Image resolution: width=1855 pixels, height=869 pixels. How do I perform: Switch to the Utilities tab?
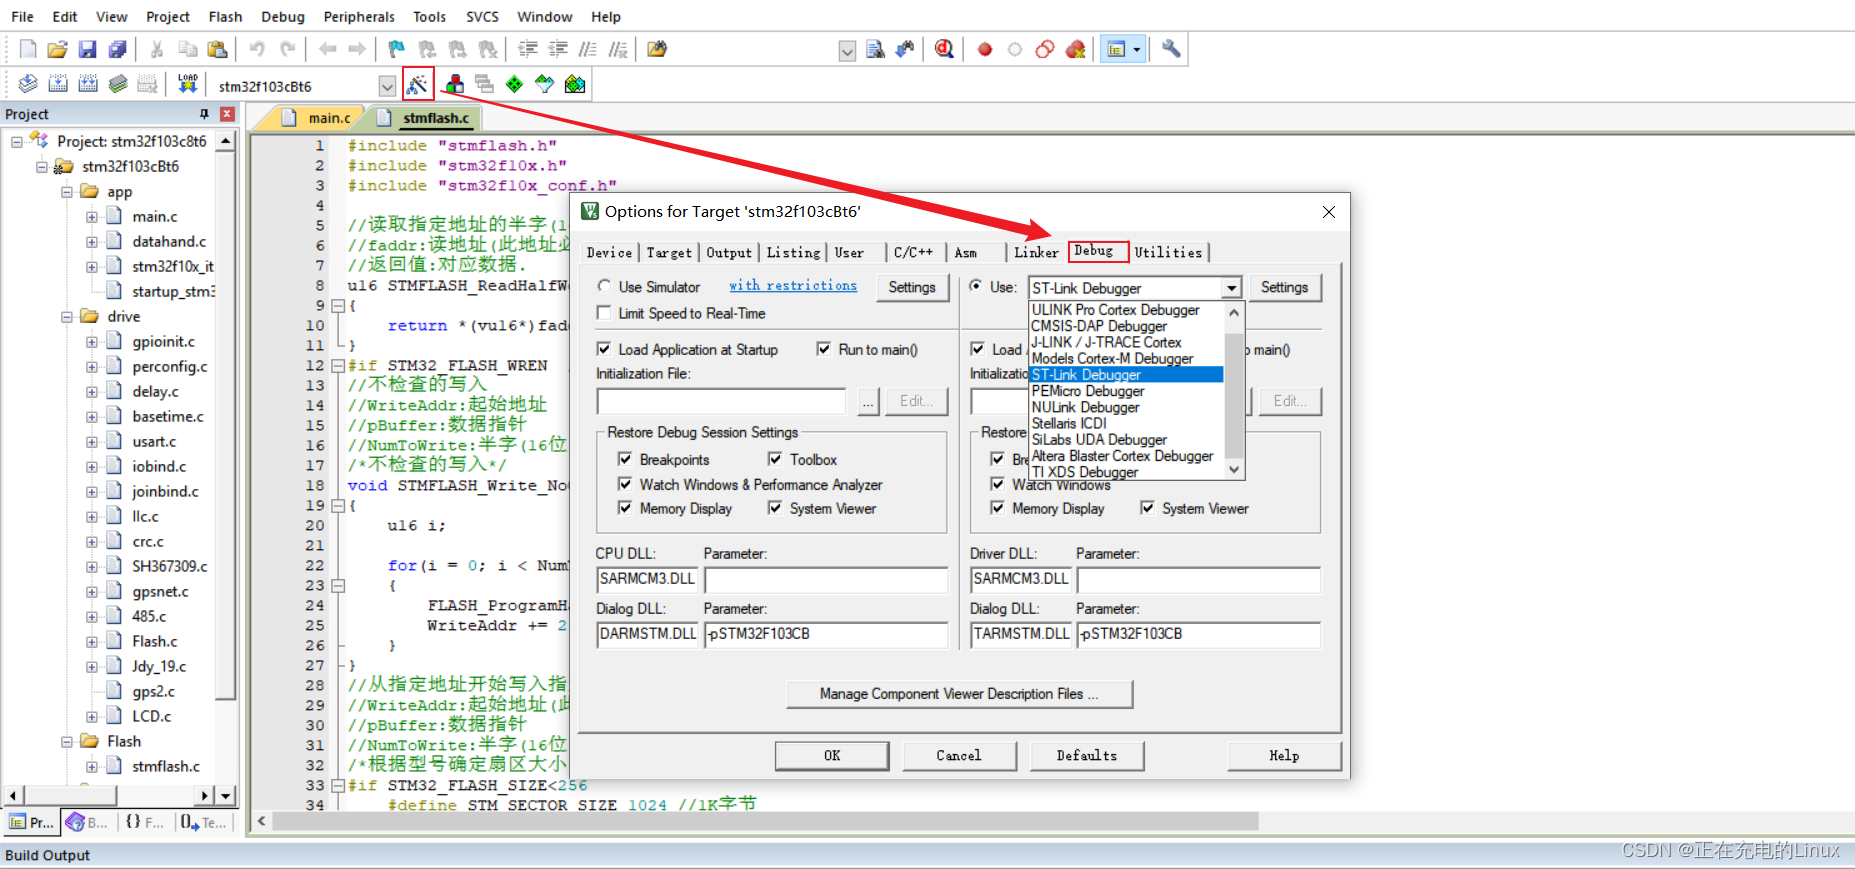[x=1168, y=252]
